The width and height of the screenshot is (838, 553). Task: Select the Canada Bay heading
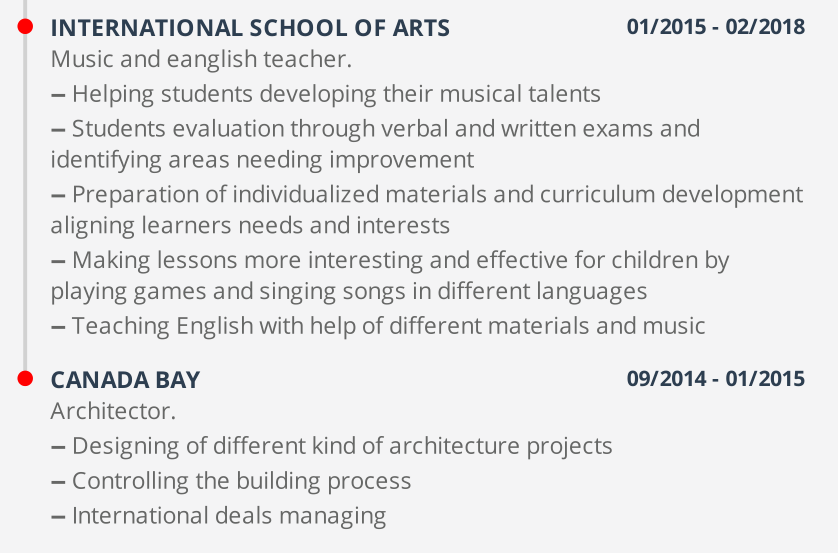click(x=125, y=380)
